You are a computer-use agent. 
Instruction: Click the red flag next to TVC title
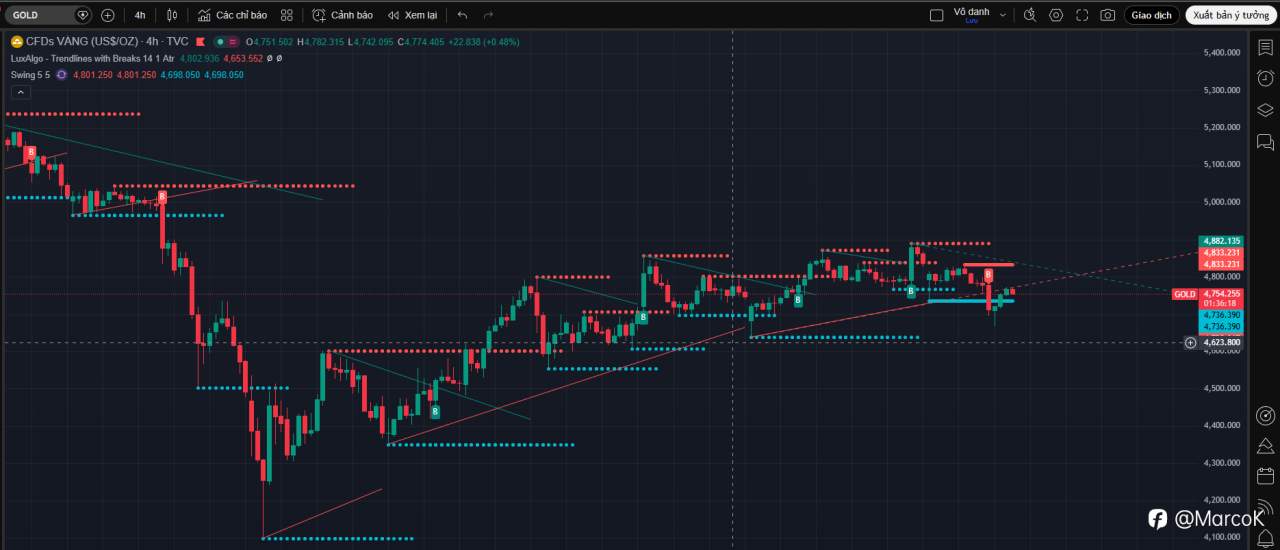[x=199, y=42]
